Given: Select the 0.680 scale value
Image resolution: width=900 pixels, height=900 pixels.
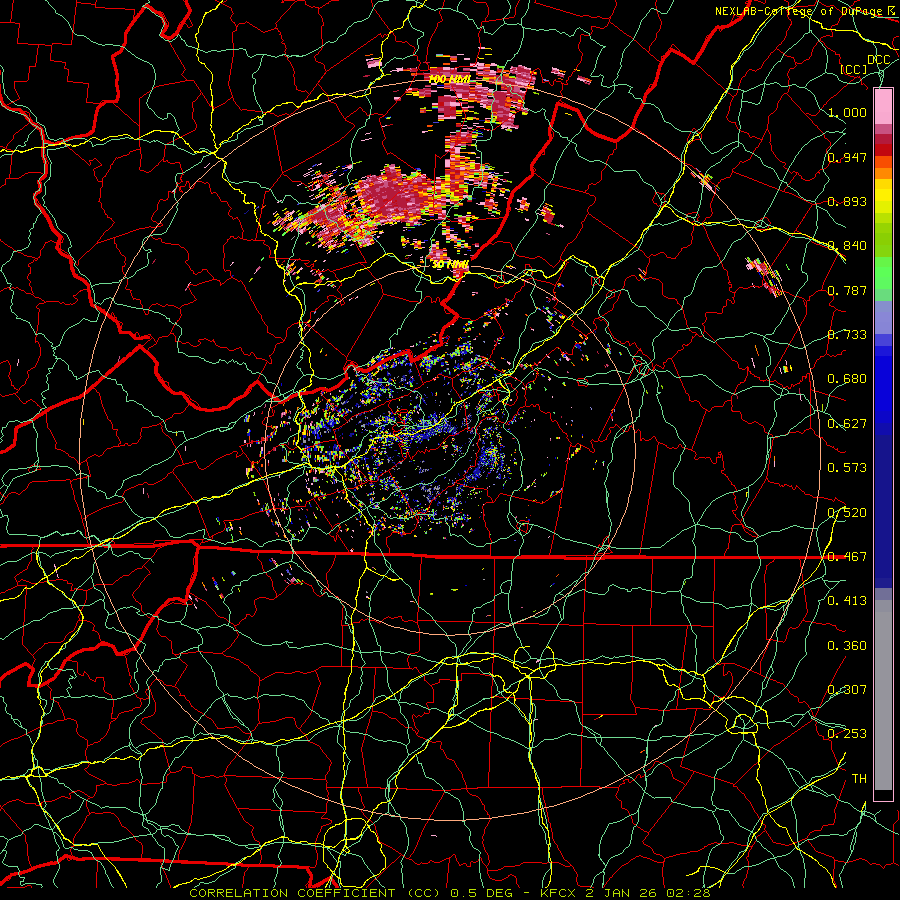Looking at the screenshot, I should coord(847,379).
